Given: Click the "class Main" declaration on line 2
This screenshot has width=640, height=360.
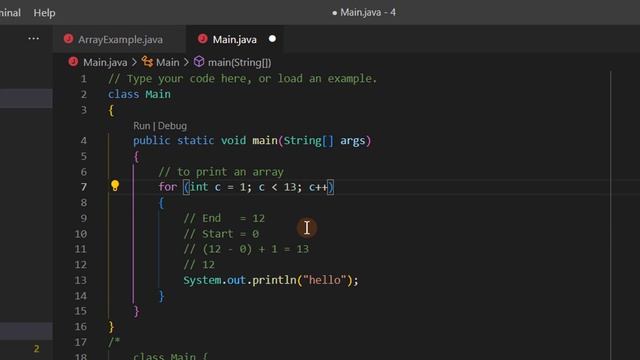Looking at the screenshot, I should [139, 94].
